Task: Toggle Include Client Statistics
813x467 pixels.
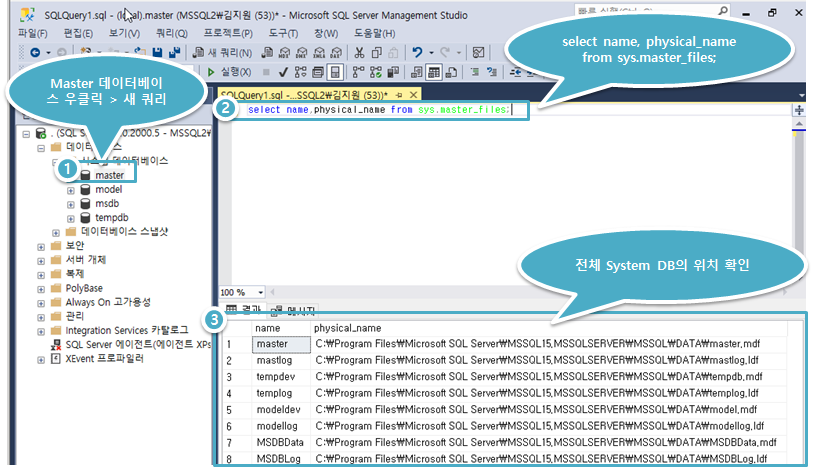Action: tap(394, 72)
